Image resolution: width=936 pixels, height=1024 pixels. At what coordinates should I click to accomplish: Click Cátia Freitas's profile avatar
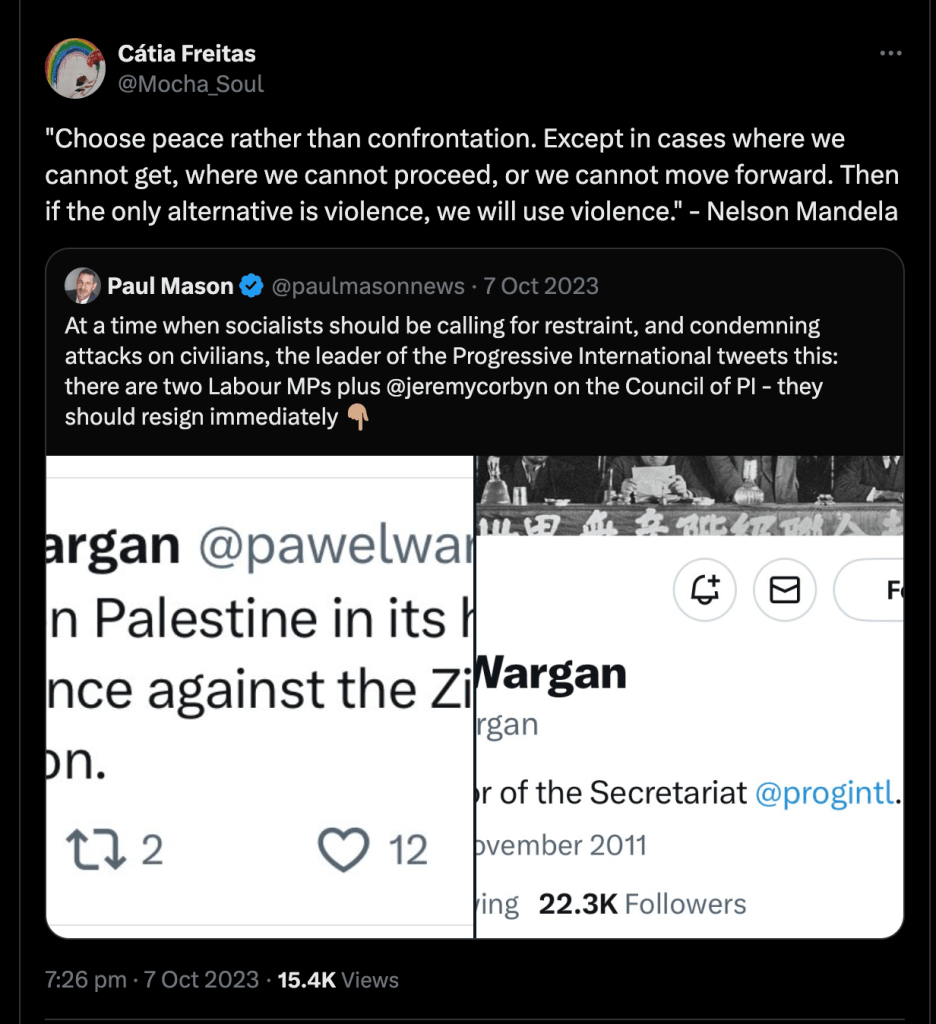click(x=76, y=68)
